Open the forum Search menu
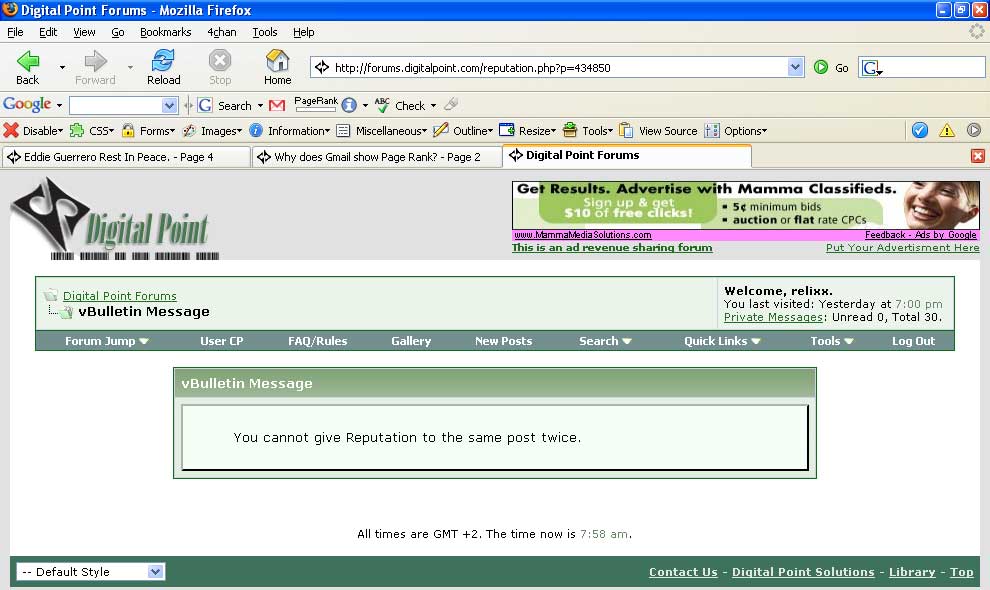Screen dimensions: 990x590 point(605,341)
